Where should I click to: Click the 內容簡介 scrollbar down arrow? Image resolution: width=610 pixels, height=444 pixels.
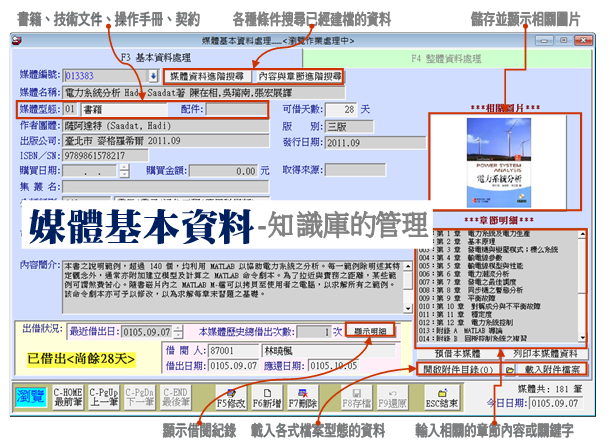[x=408, y=308]
